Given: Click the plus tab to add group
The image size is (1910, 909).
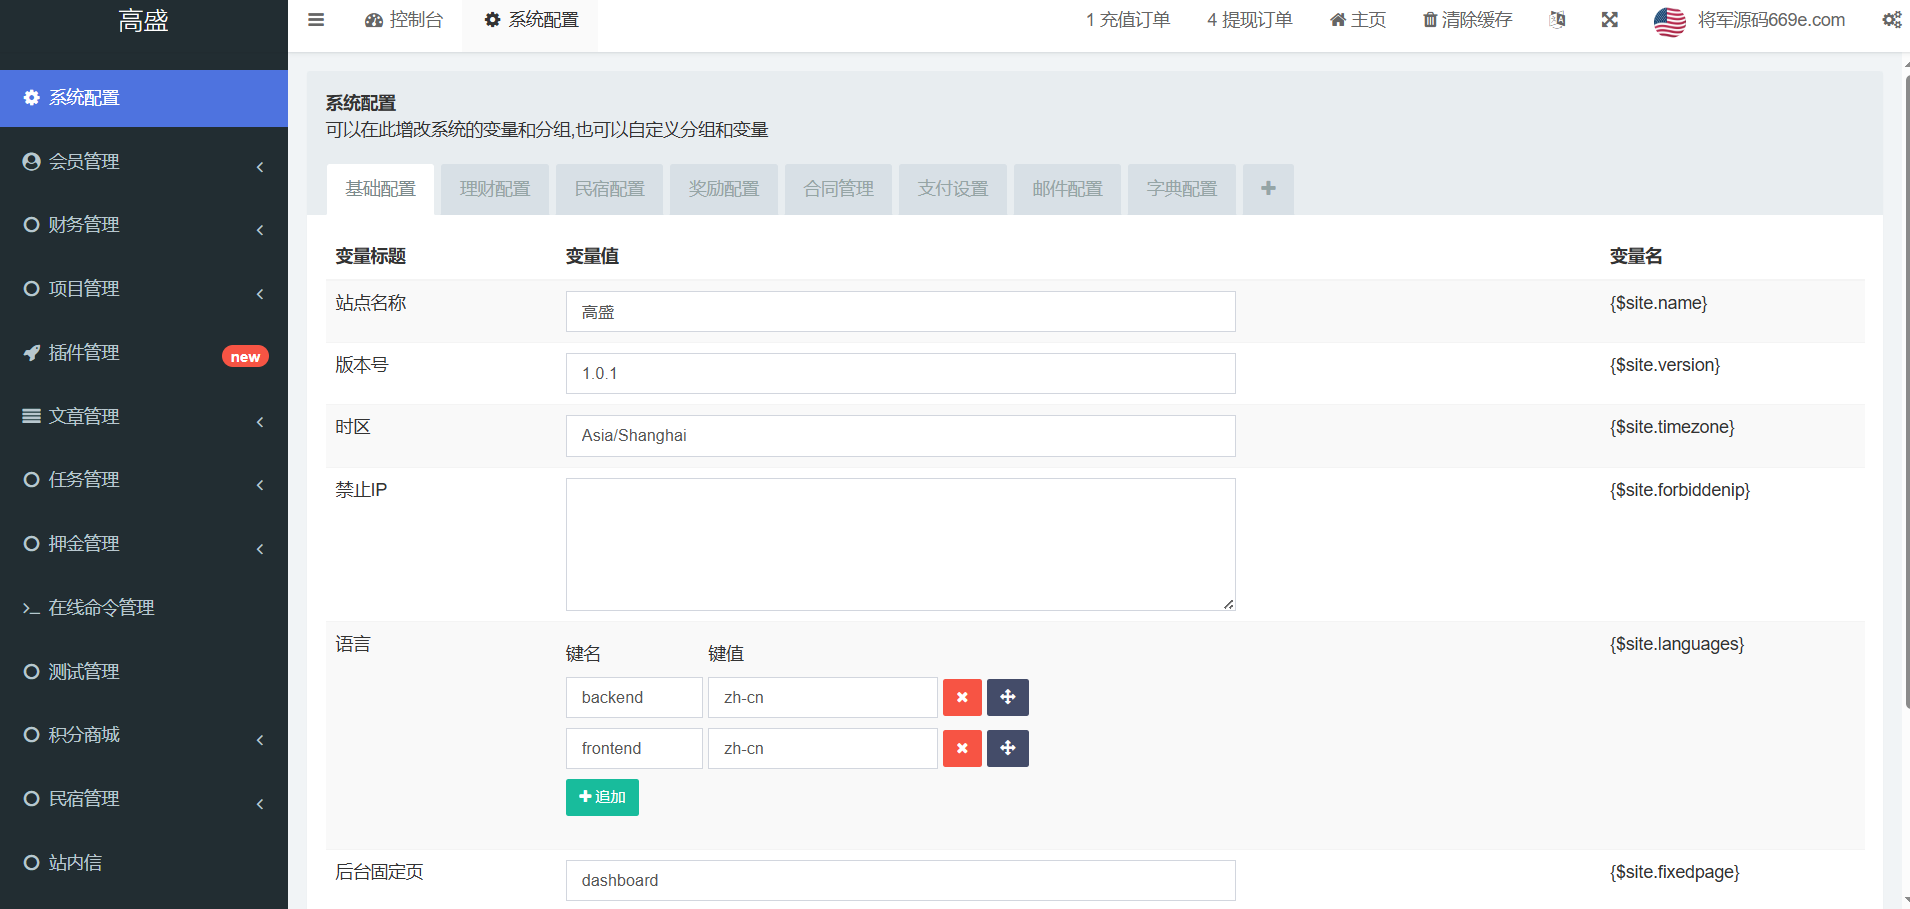Looking at the screenshot, I should [x=1268, y=189].
